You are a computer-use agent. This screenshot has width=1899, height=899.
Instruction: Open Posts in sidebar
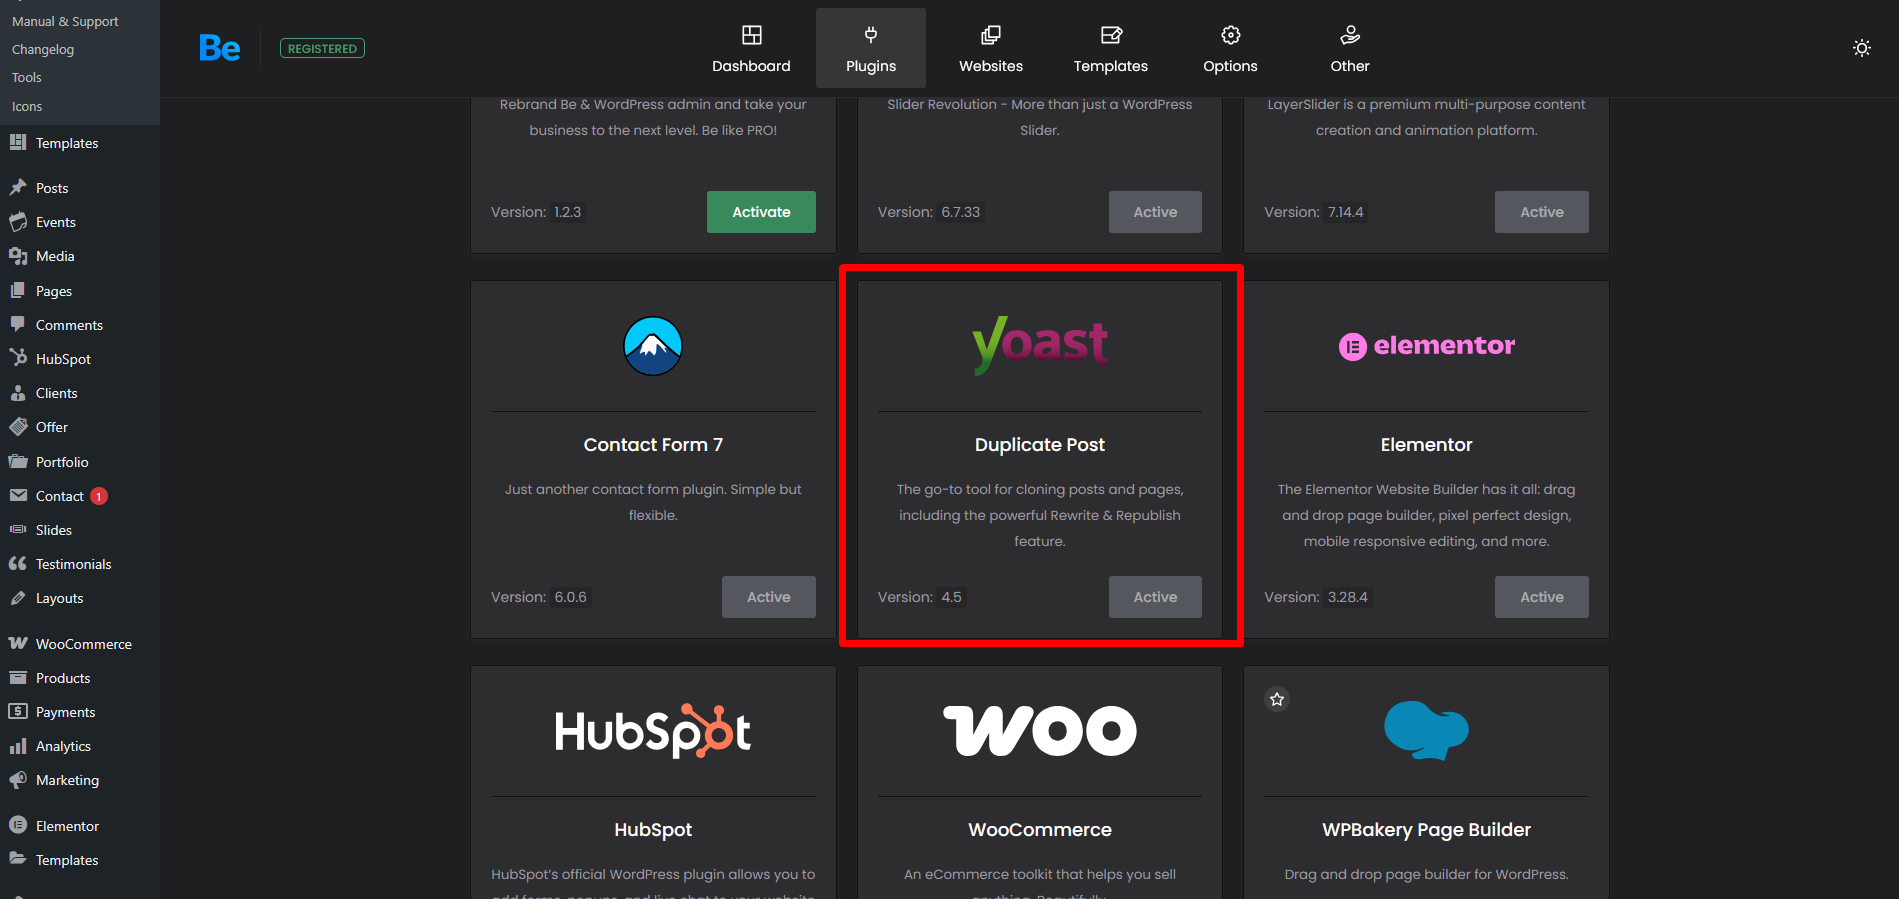click(x=52, y=188)
